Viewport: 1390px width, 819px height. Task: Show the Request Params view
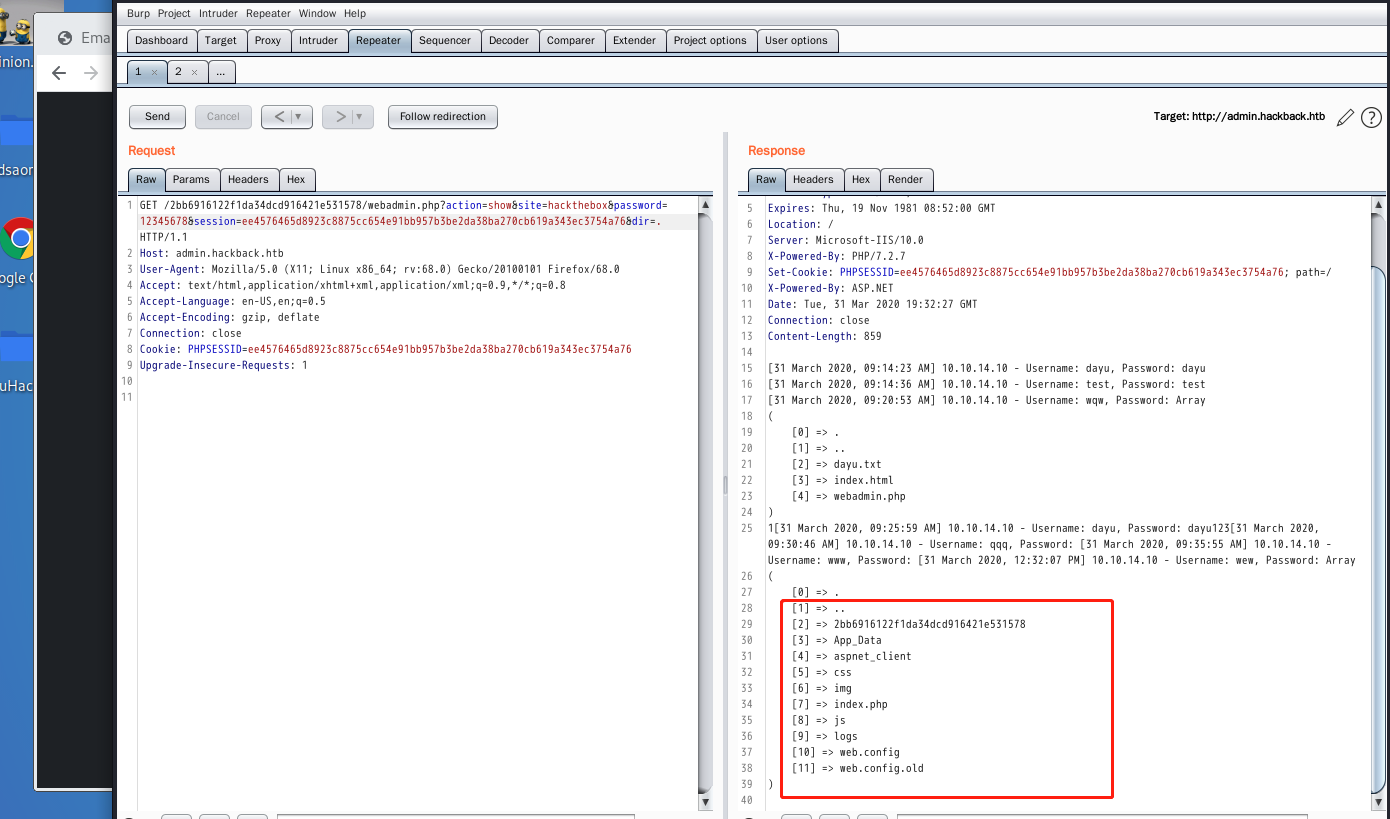pos(191,179)
